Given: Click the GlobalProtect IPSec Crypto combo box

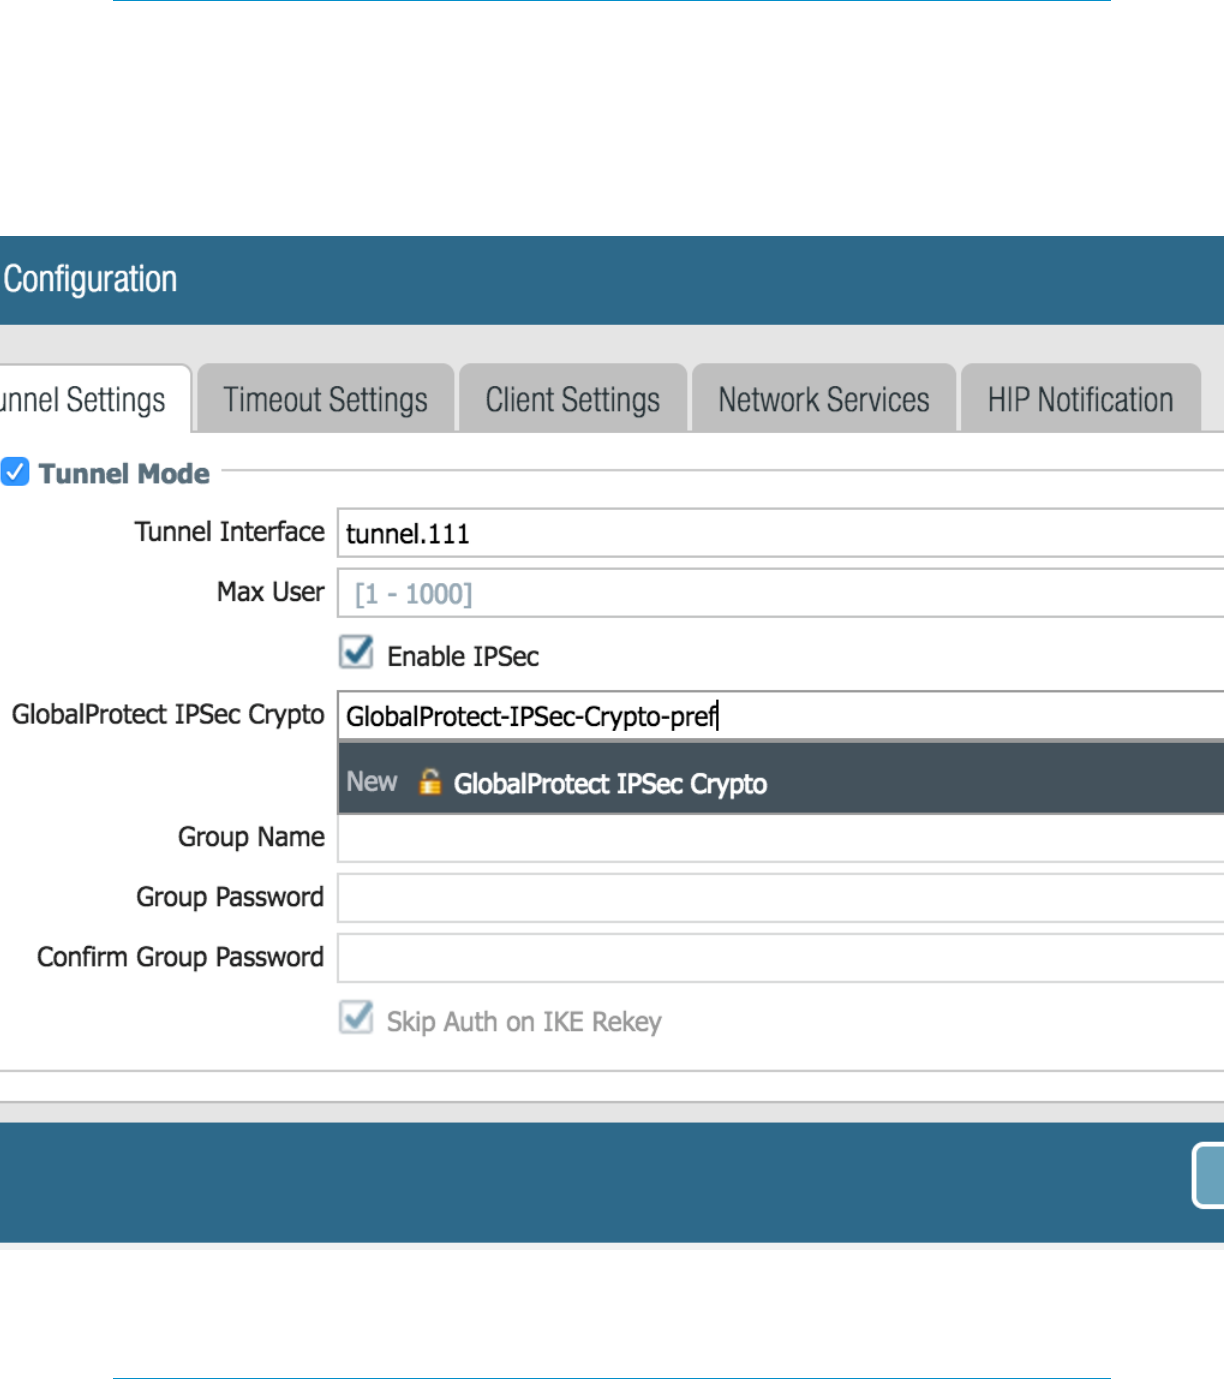Looking at the screenshot, I should click(x=781, y=716).
